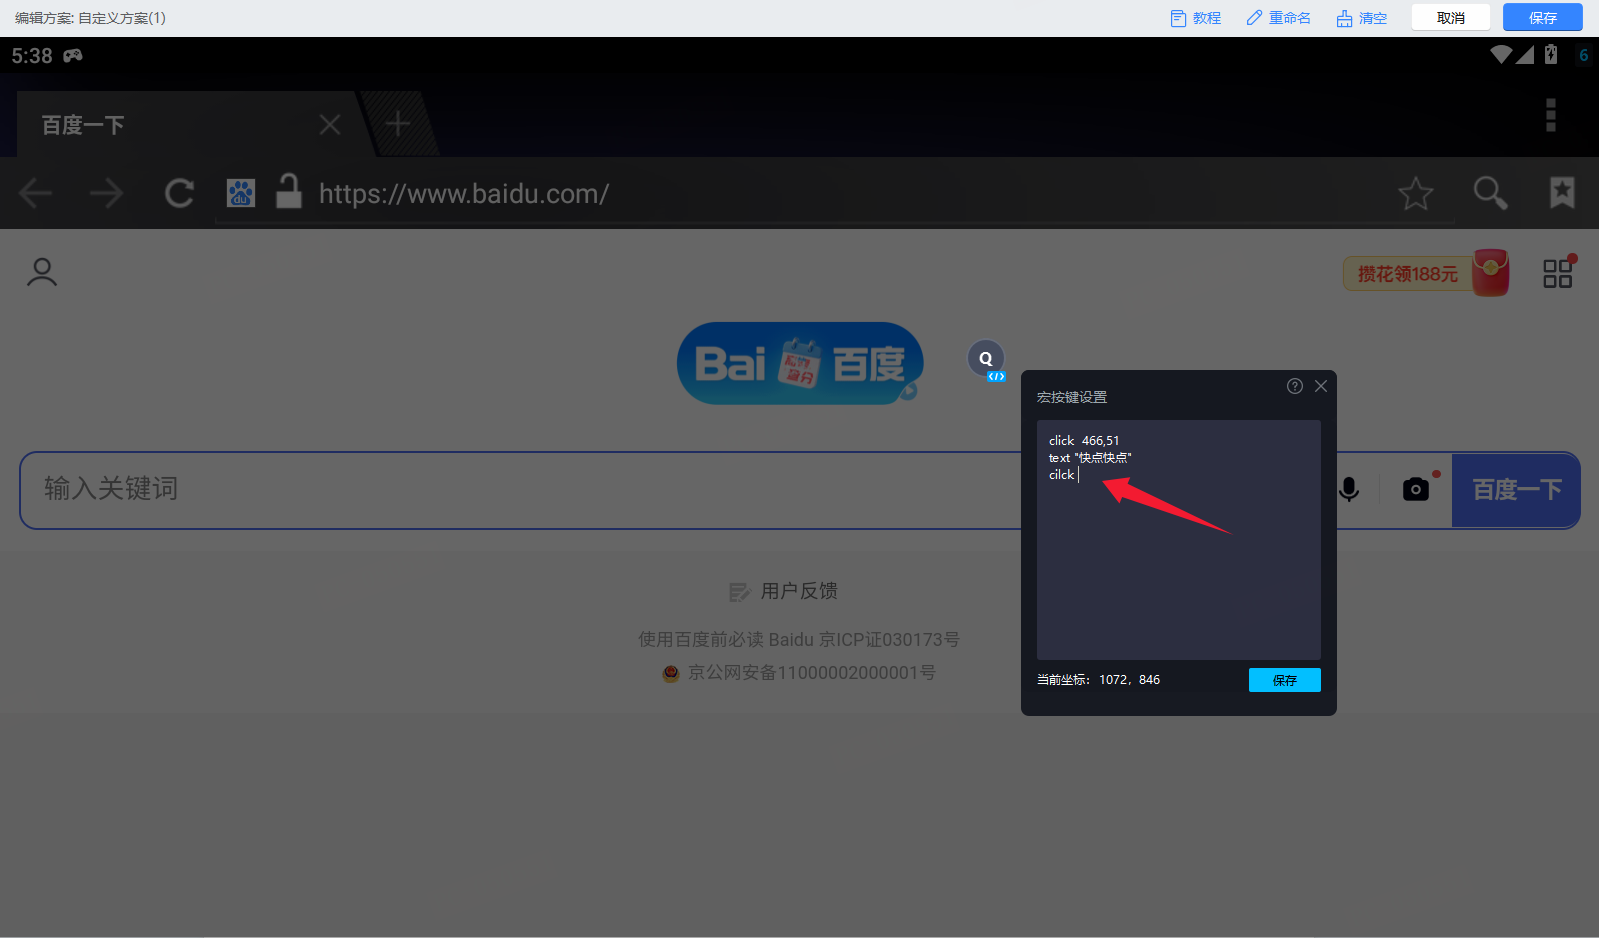Screen dimensions: 1599x938
Task: Open the saved bookmarks icon
Action: pyautogui.click(x=1561, y=192)
